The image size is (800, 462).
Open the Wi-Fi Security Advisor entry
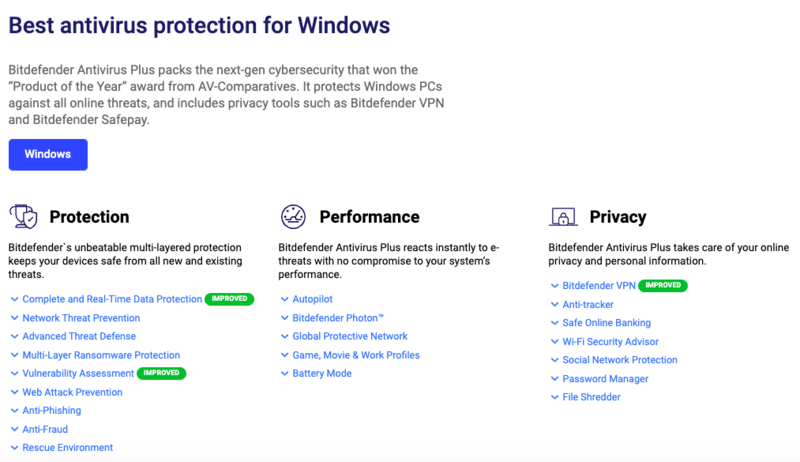[x=610, y=342]
